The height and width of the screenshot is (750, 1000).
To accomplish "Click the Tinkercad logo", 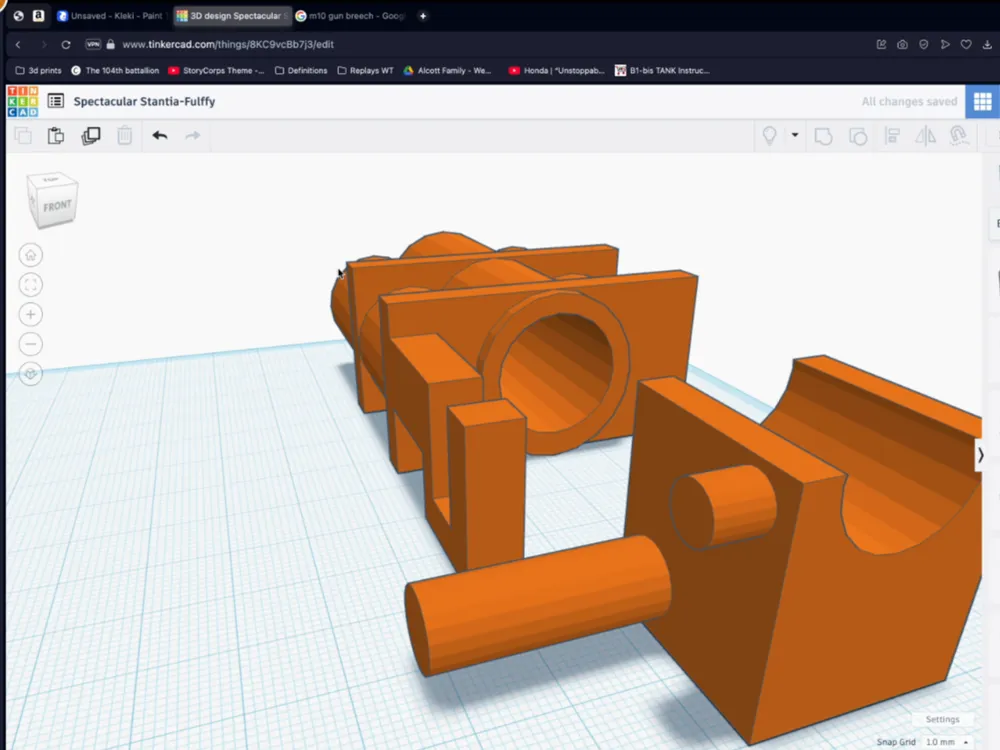I will coord(24,101).
